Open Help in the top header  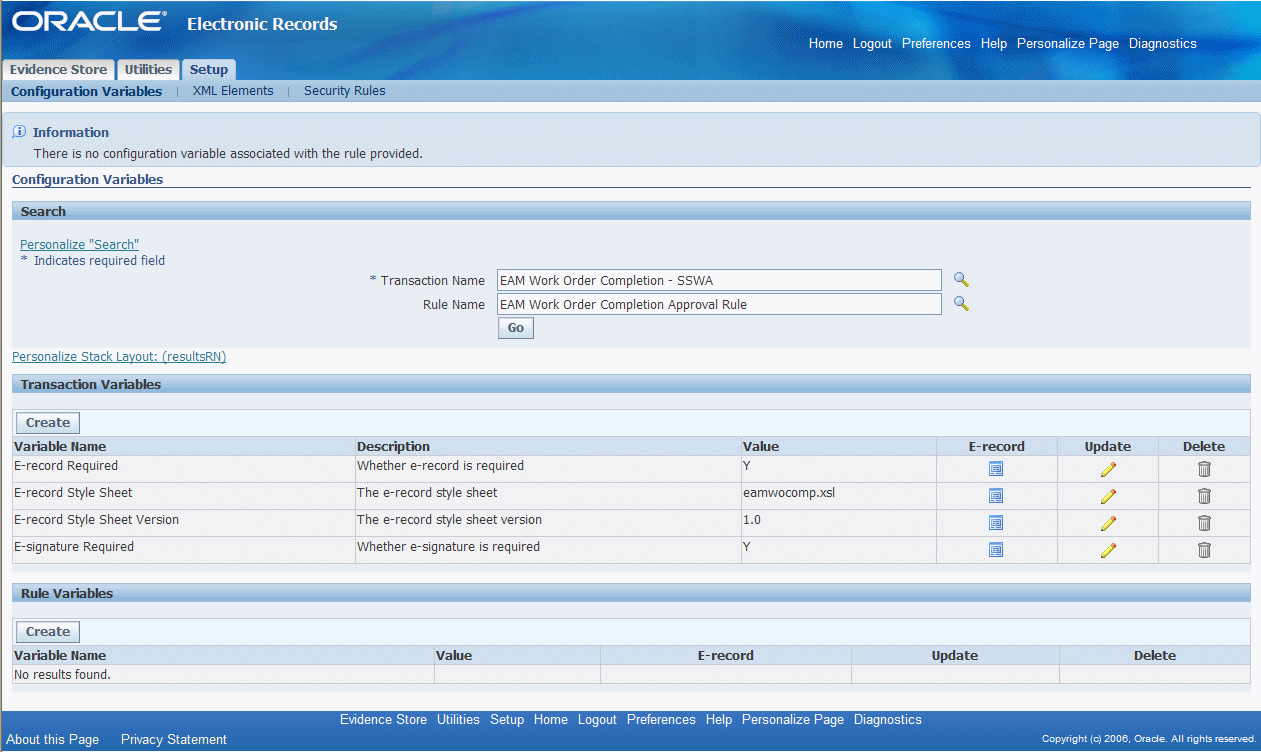[994, 44]
